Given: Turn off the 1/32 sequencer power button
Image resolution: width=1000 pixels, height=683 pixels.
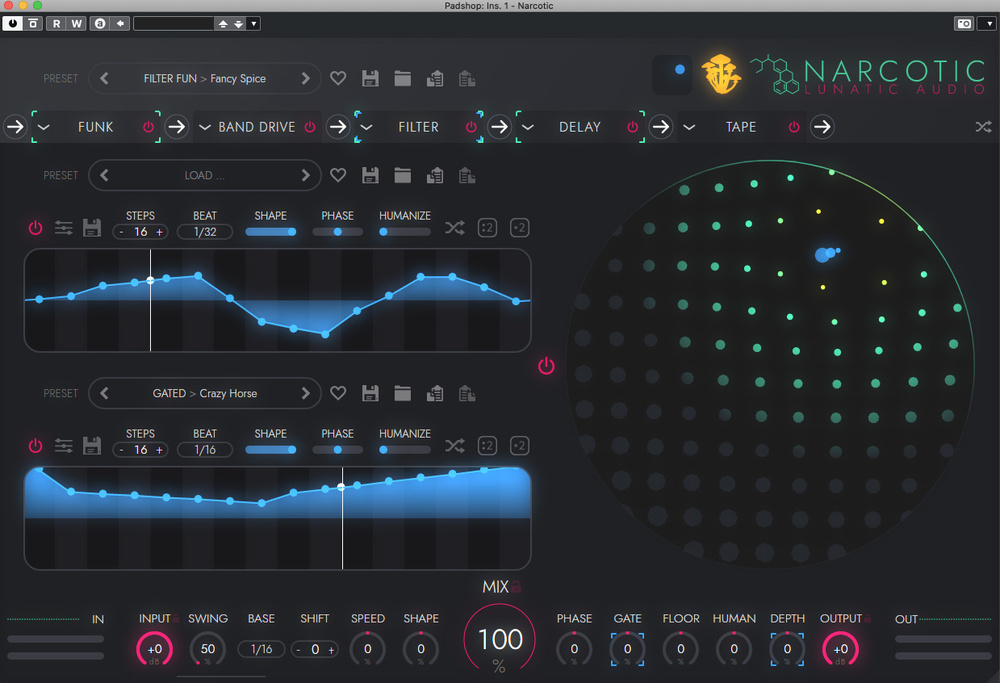Looking at the screenshot, I should pos(36,228).
